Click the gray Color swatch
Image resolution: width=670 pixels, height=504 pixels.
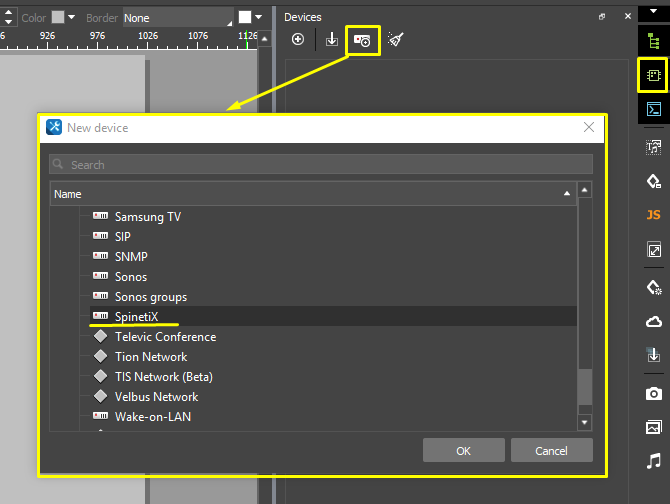coord(58,18)
